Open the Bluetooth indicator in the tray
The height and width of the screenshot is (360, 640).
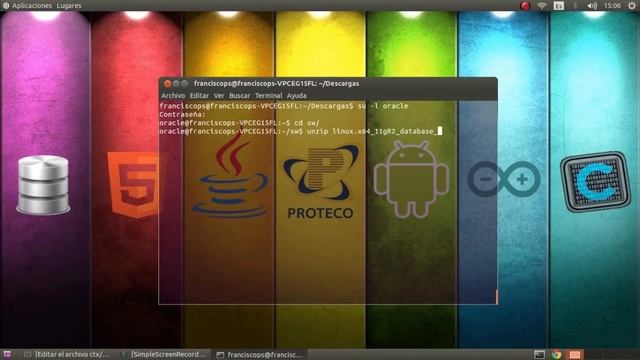(x=575, y=6)
